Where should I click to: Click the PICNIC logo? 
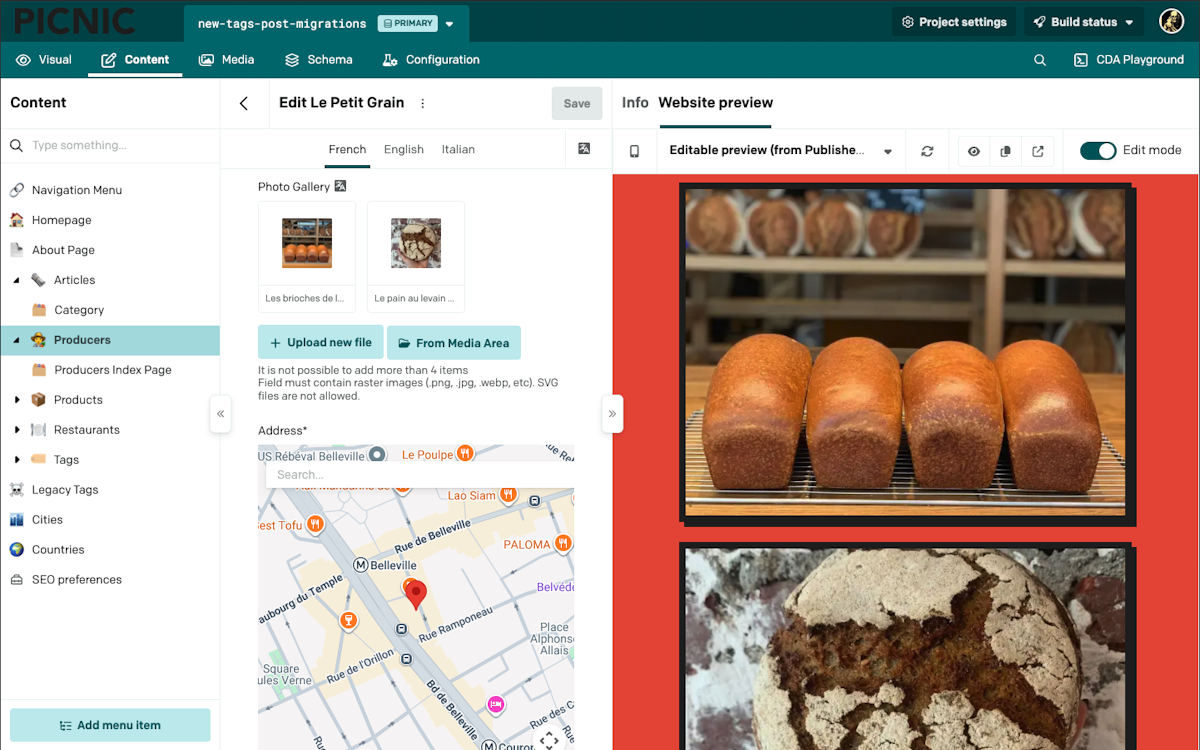pos(74,21)
